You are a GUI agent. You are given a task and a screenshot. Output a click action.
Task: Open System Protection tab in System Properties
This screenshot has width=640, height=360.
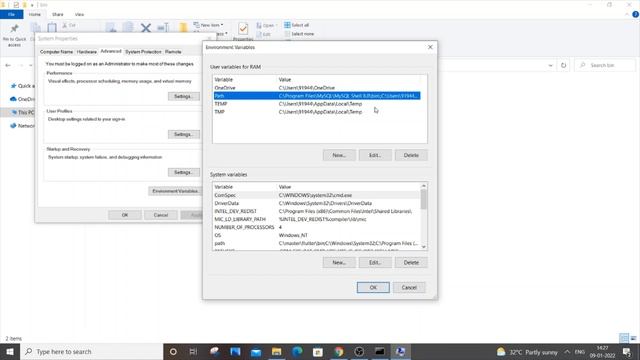tap(143, 52)
